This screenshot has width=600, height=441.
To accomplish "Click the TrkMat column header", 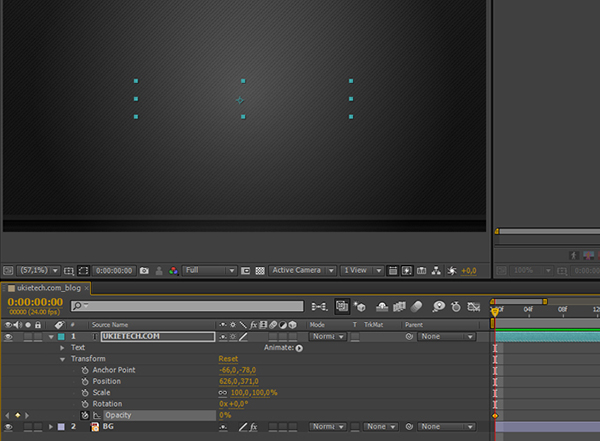I will (x=373, y=325).
